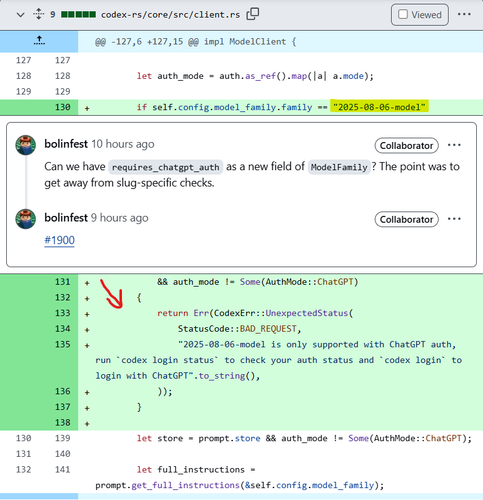This screenshot has height=500, width=483.
Task: Open options menu for 9 hours ago comment
Action: click(454, 219)
